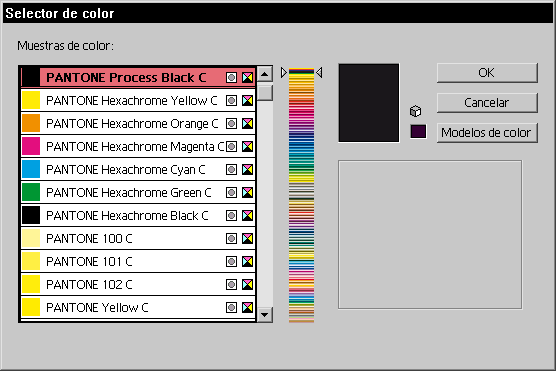Click the out-of-gamut cube warning icon
This screenshot has width=556, height=371.
coord(416,111)
